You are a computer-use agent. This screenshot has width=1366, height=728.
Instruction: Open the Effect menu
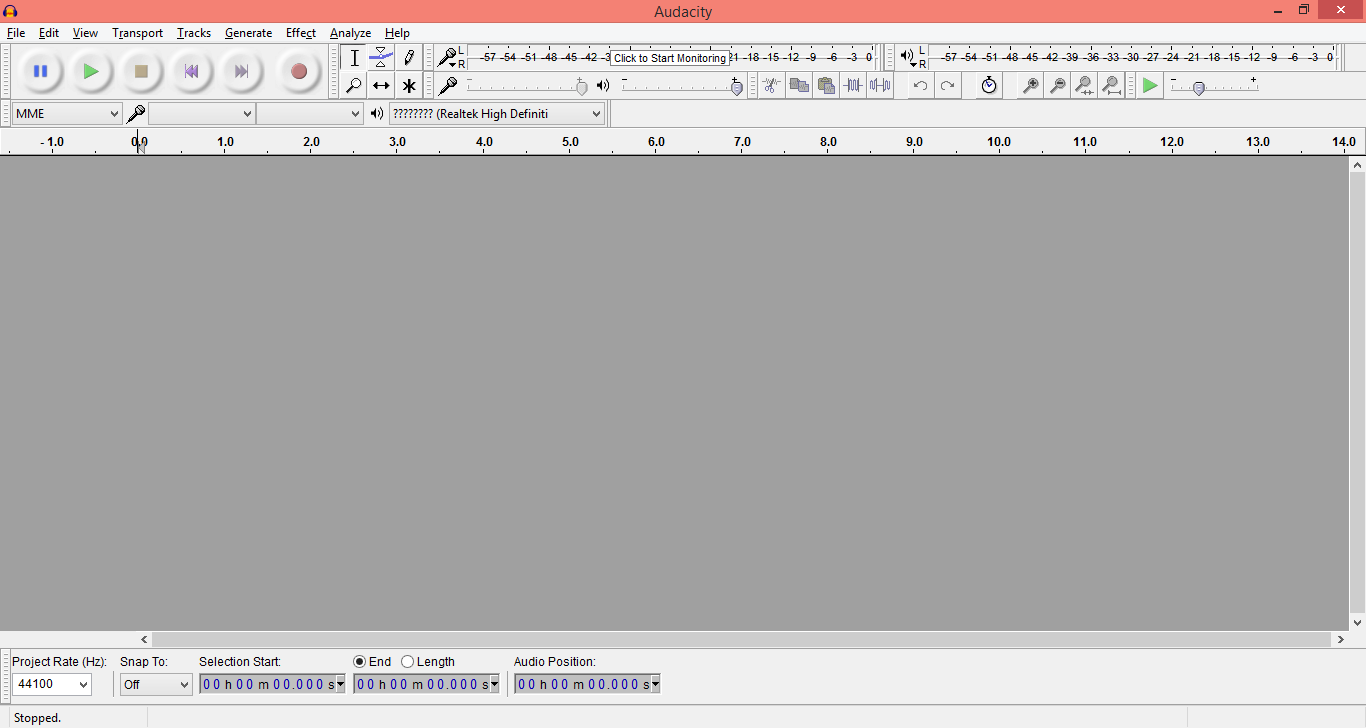point(300,33)
